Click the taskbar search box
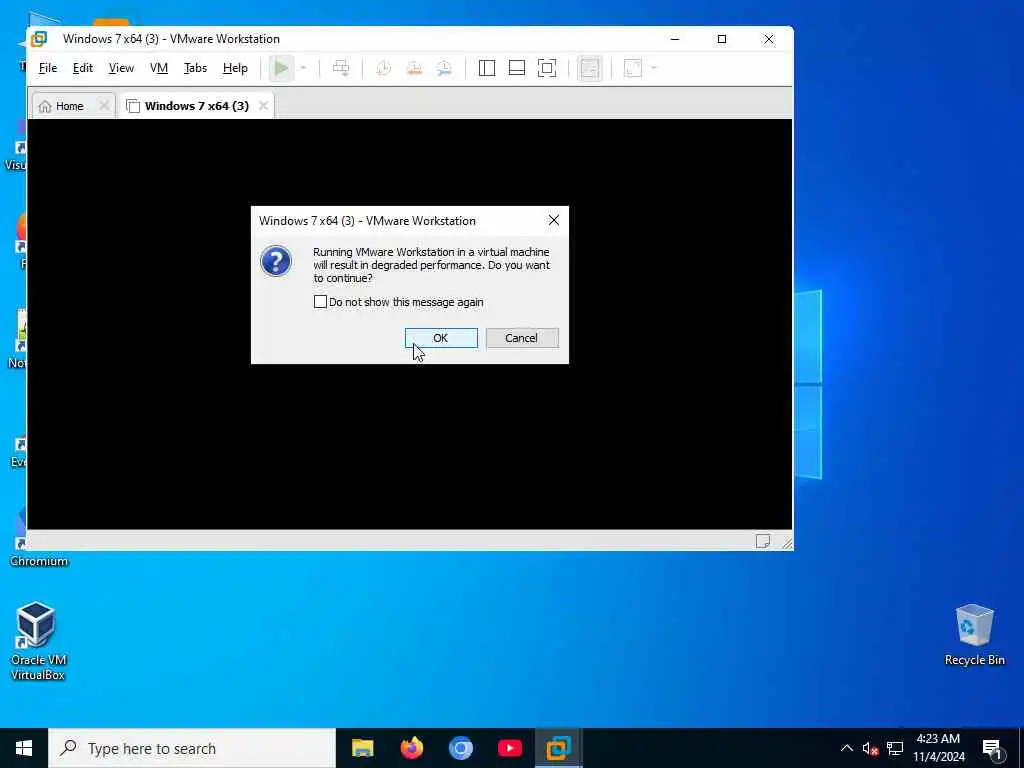This screenshot has width=1024, height=768. (192, 748)
